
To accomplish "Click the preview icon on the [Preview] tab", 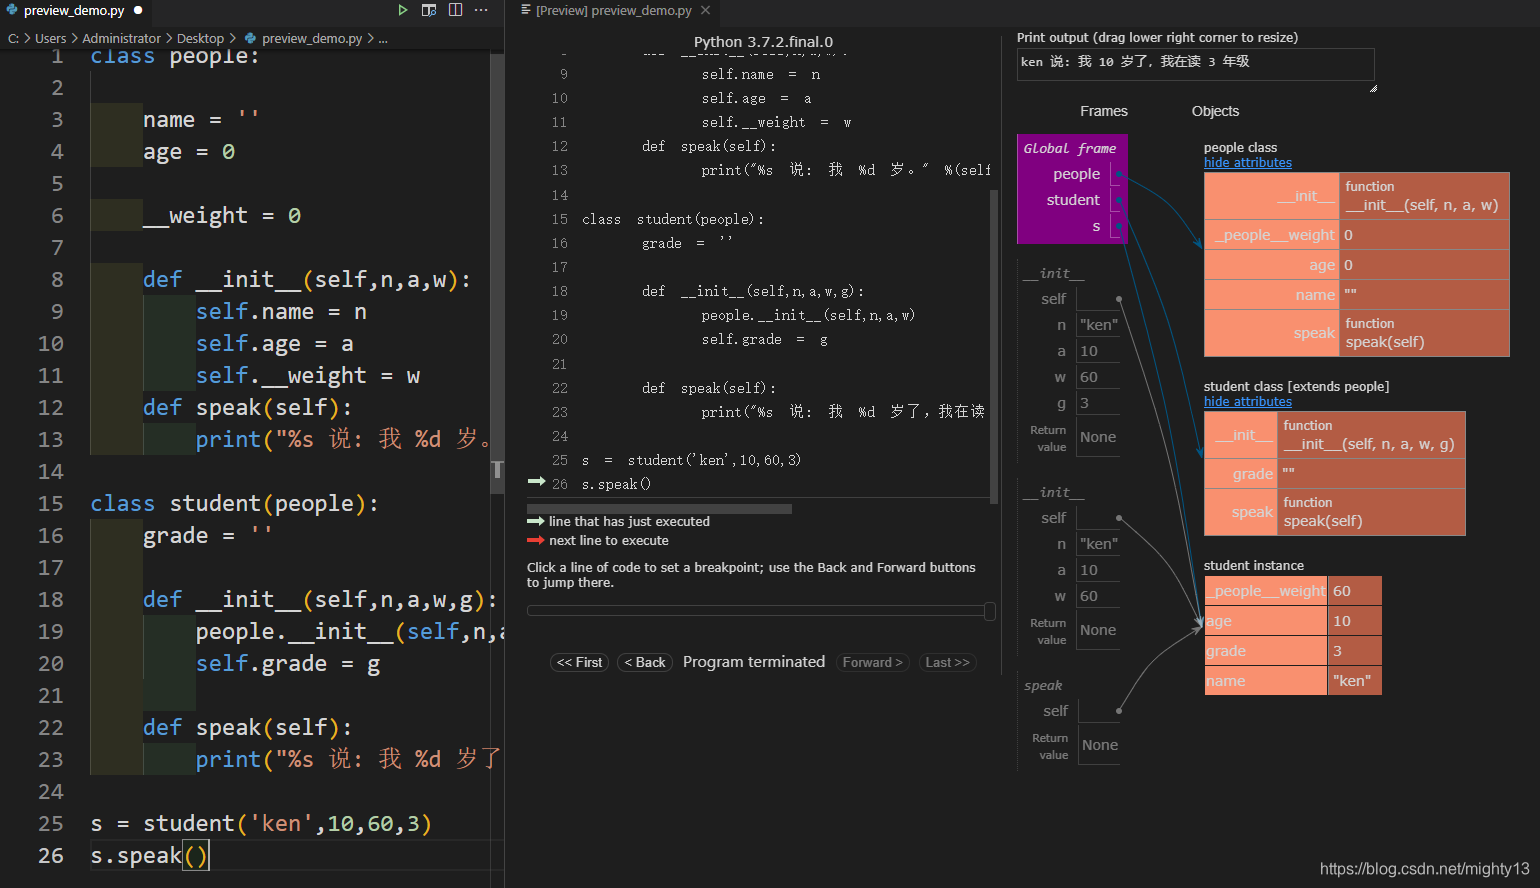I will [526, 10].
